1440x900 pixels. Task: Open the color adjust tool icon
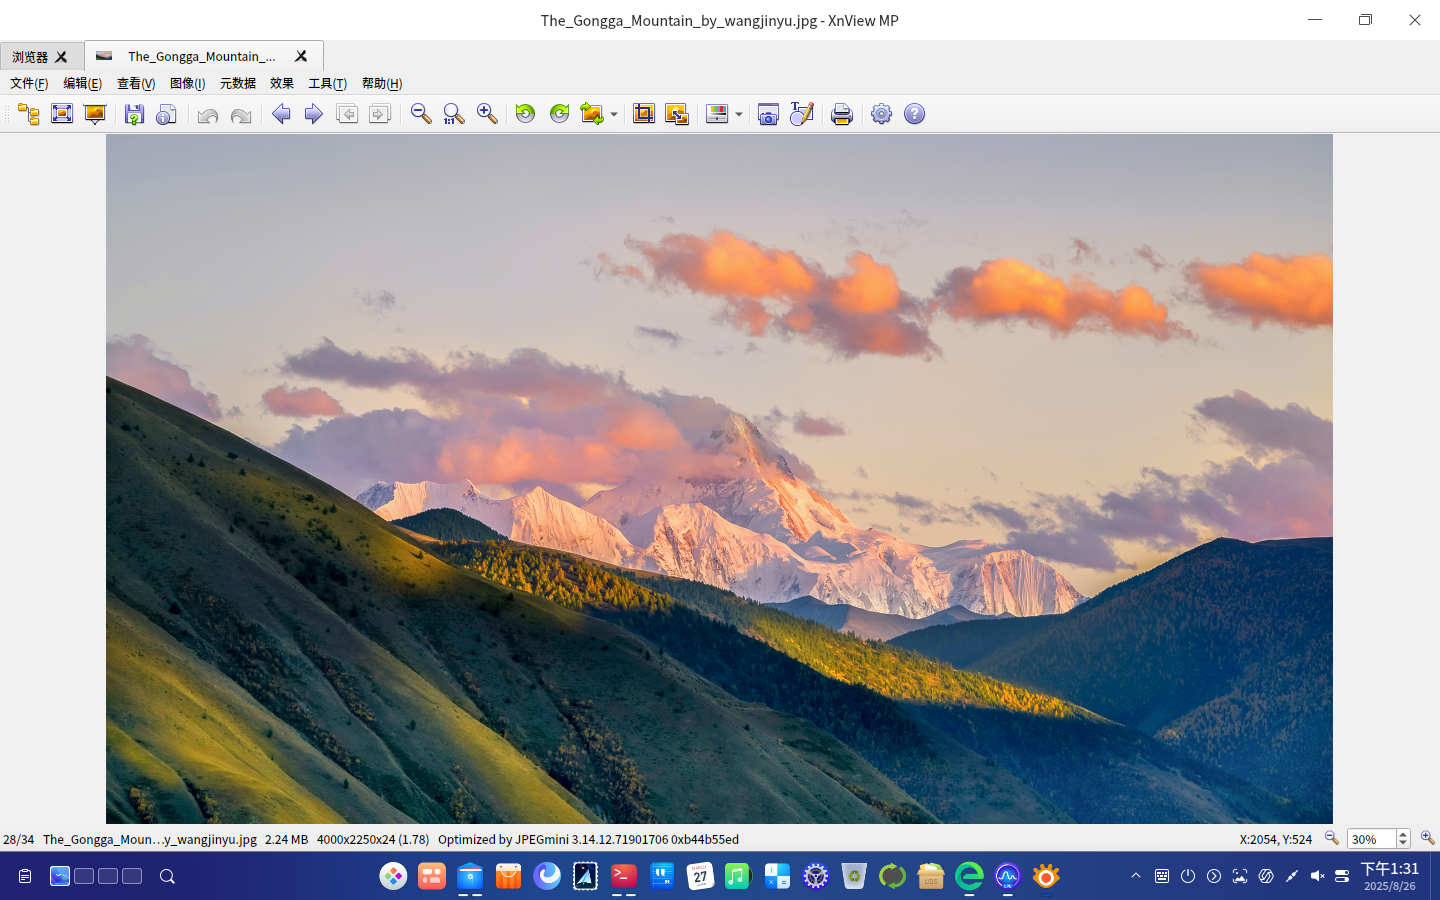tap(717, 114)
